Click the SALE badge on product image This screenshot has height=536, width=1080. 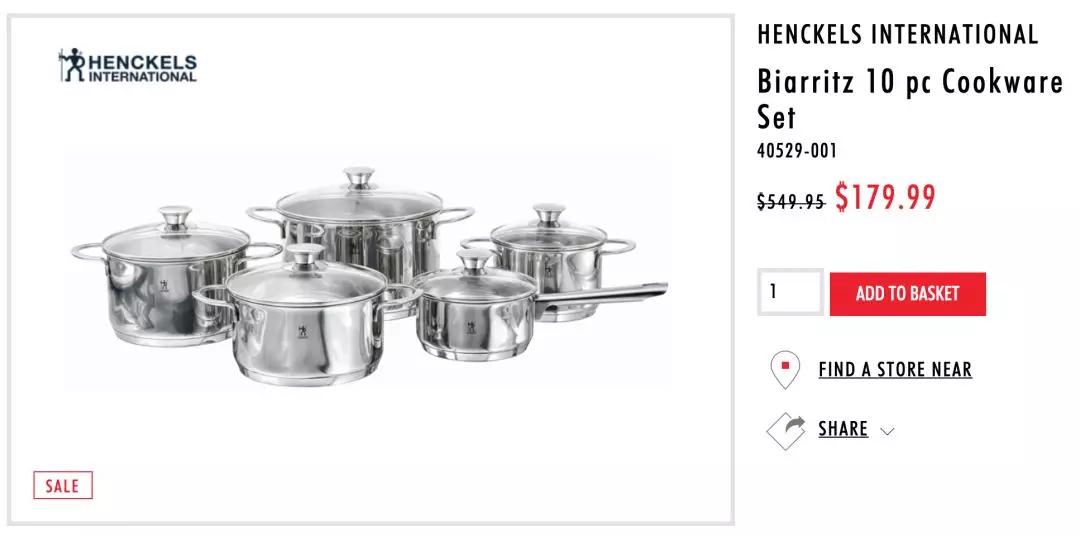(63, 485)
